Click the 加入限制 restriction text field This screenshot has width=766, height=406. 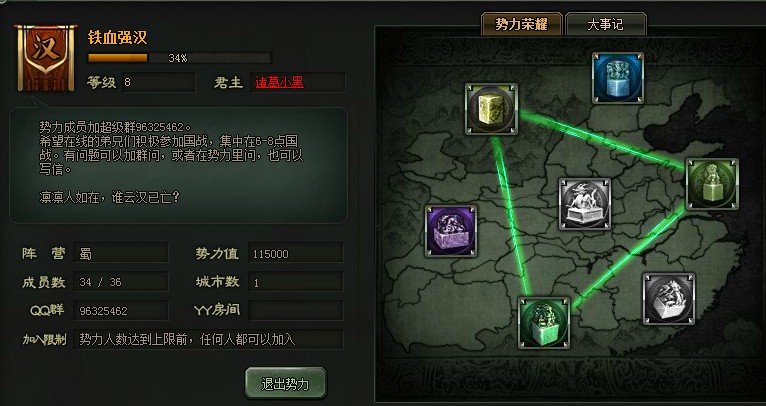pos(208,339)
